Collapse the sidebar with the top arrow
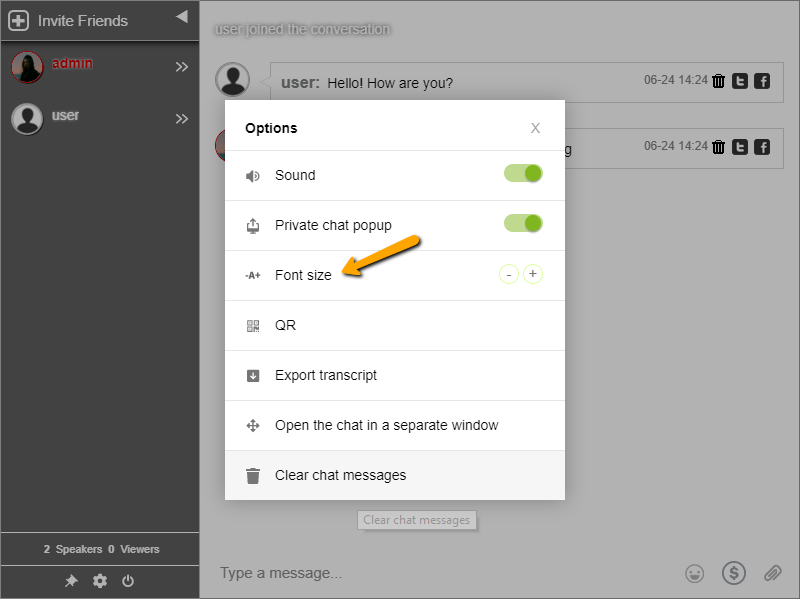Image resolution: width=800 pixels, height=599 pixels. click(180, 16)
